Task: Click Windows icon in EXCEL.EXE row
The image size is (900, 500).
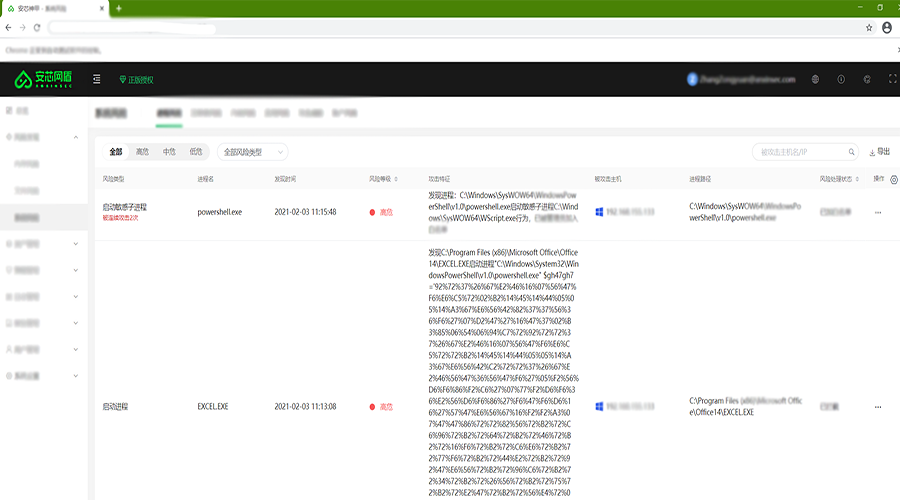Action: point(599,406)
